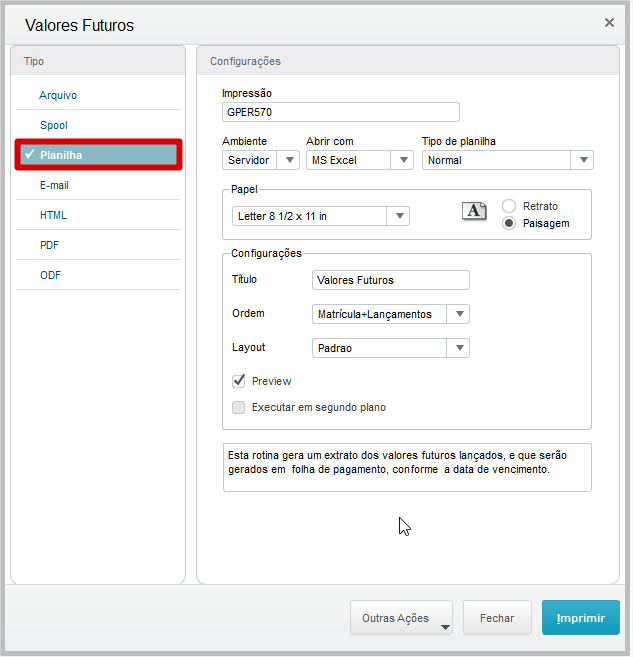
Task: Click the Impressão GPER570 input field
Action: [x=341, y=112]
